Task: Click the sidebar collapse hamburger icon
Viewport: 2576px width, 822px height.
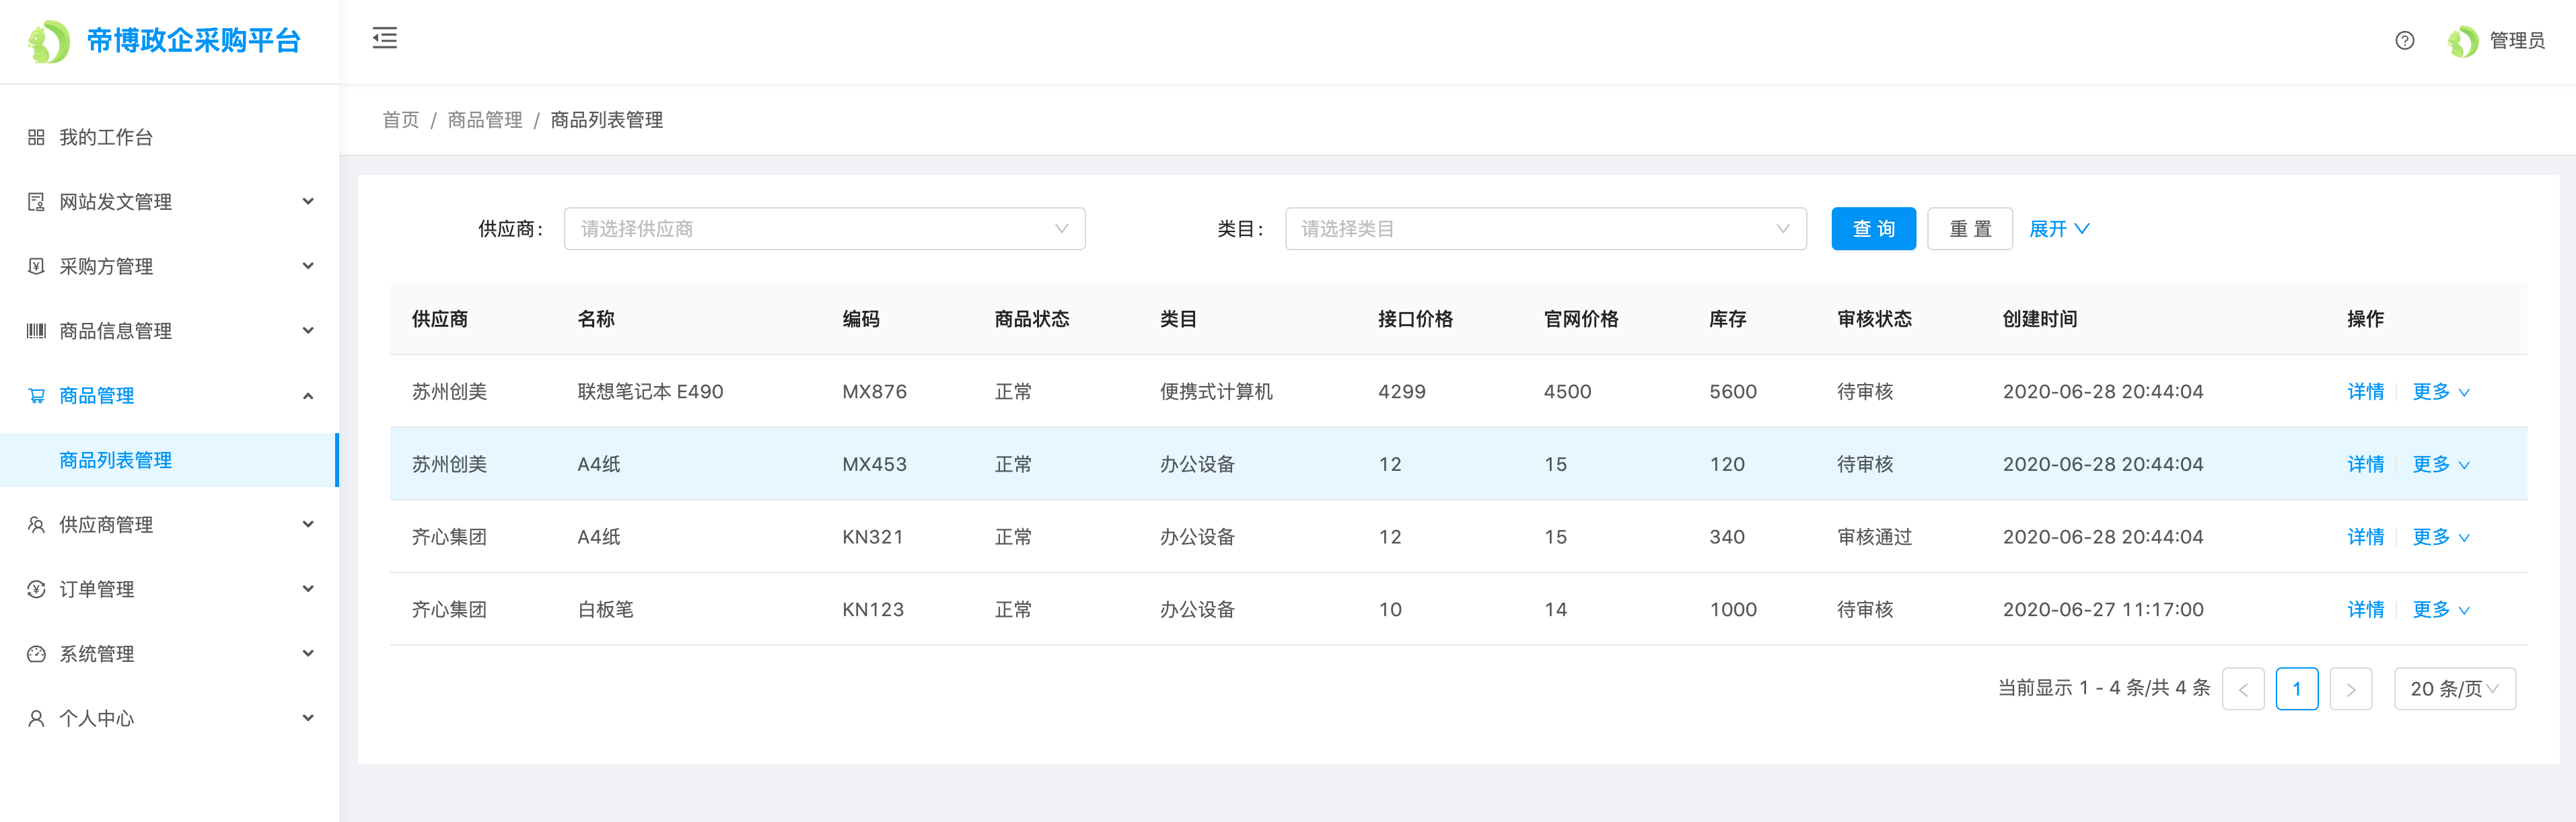Action: pyautogui.click(x=385, y=39)
